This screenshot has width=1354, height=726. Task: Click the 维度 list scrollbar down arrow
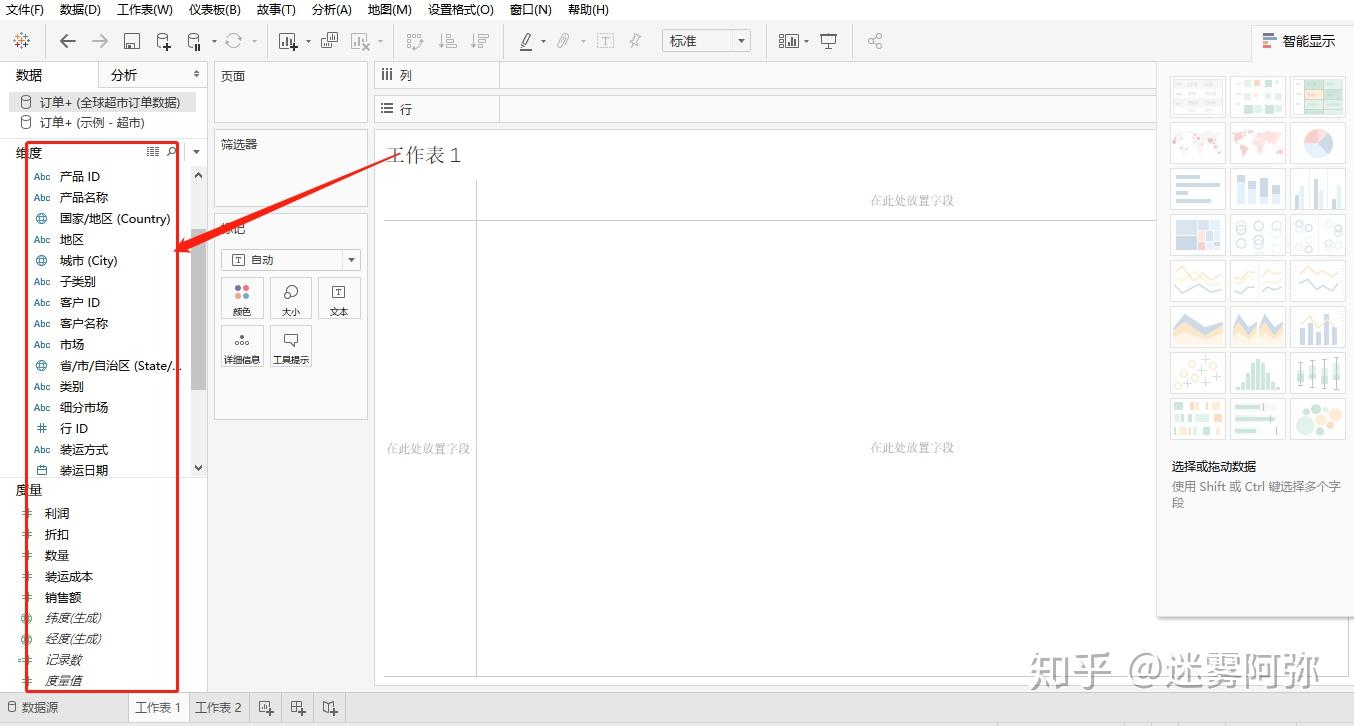(x=198, y=467)
